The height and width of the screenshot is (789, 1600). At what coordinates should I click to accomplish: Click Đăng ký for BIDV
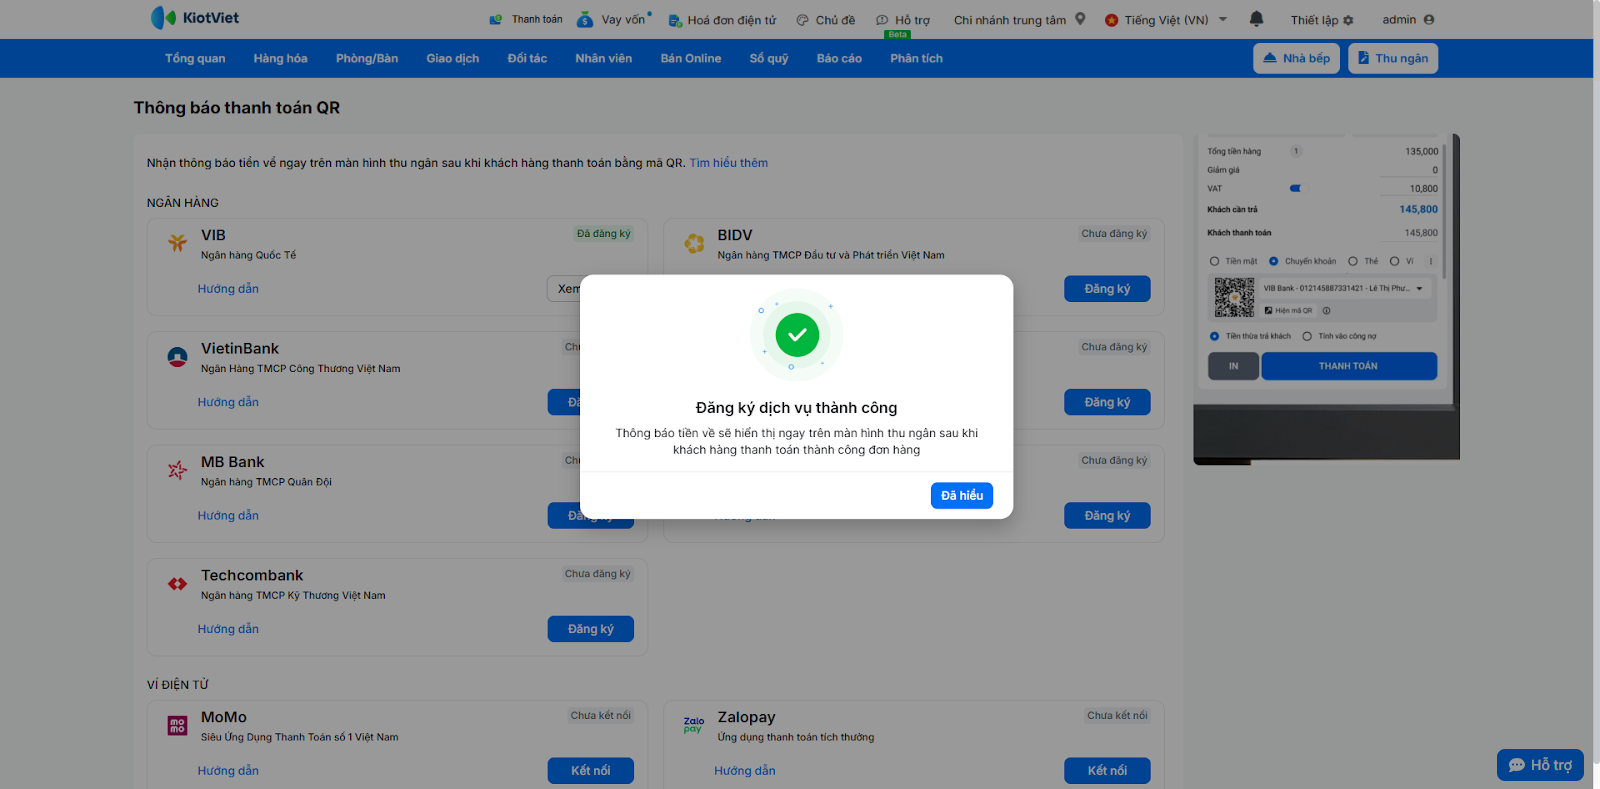pos(1107,289)
